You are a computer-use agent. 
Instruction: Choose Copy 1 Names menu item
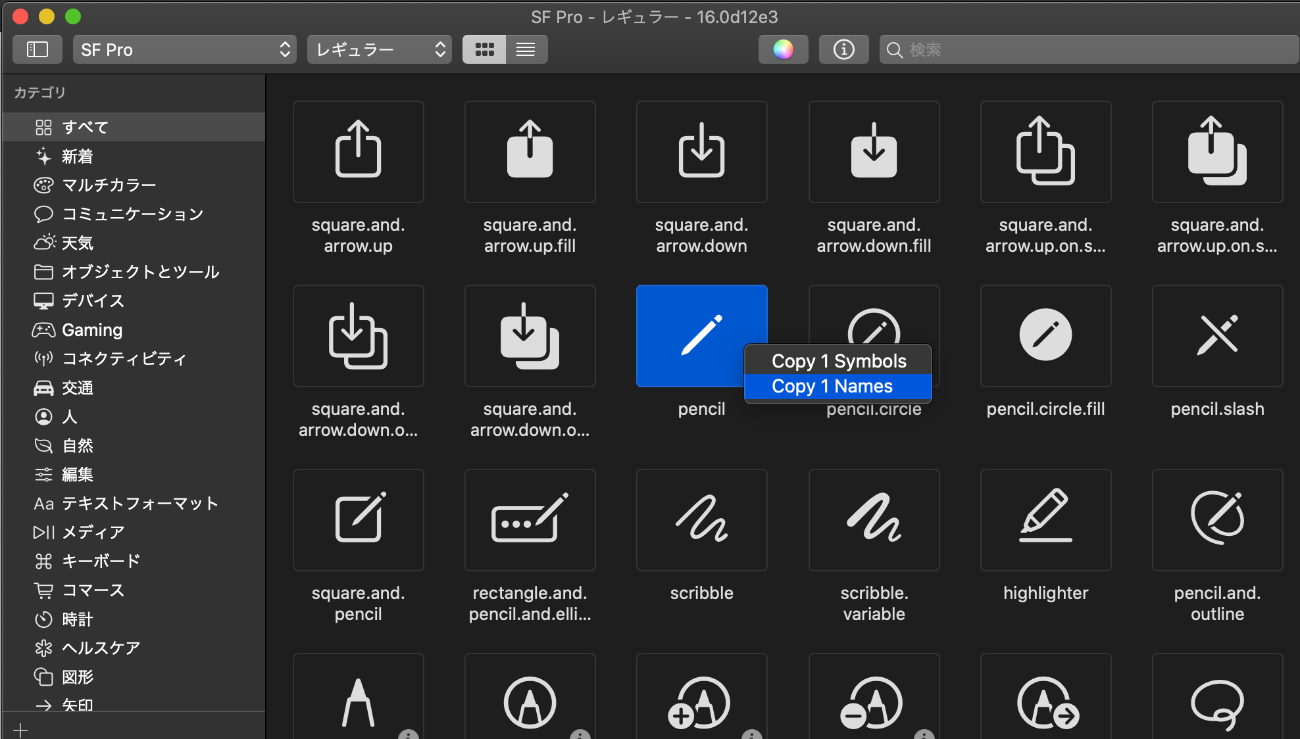click(838, 386)
